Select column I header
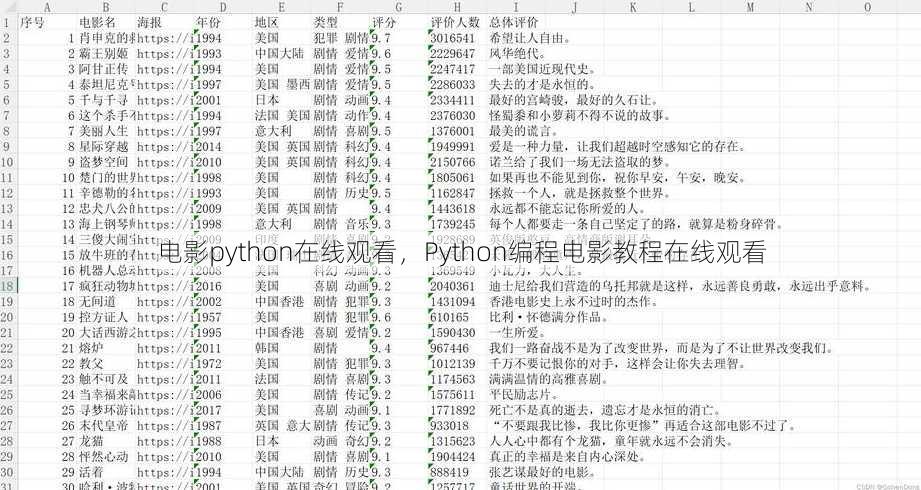The image size is (921, 490). pyautogui.click(x=516, y=8)
